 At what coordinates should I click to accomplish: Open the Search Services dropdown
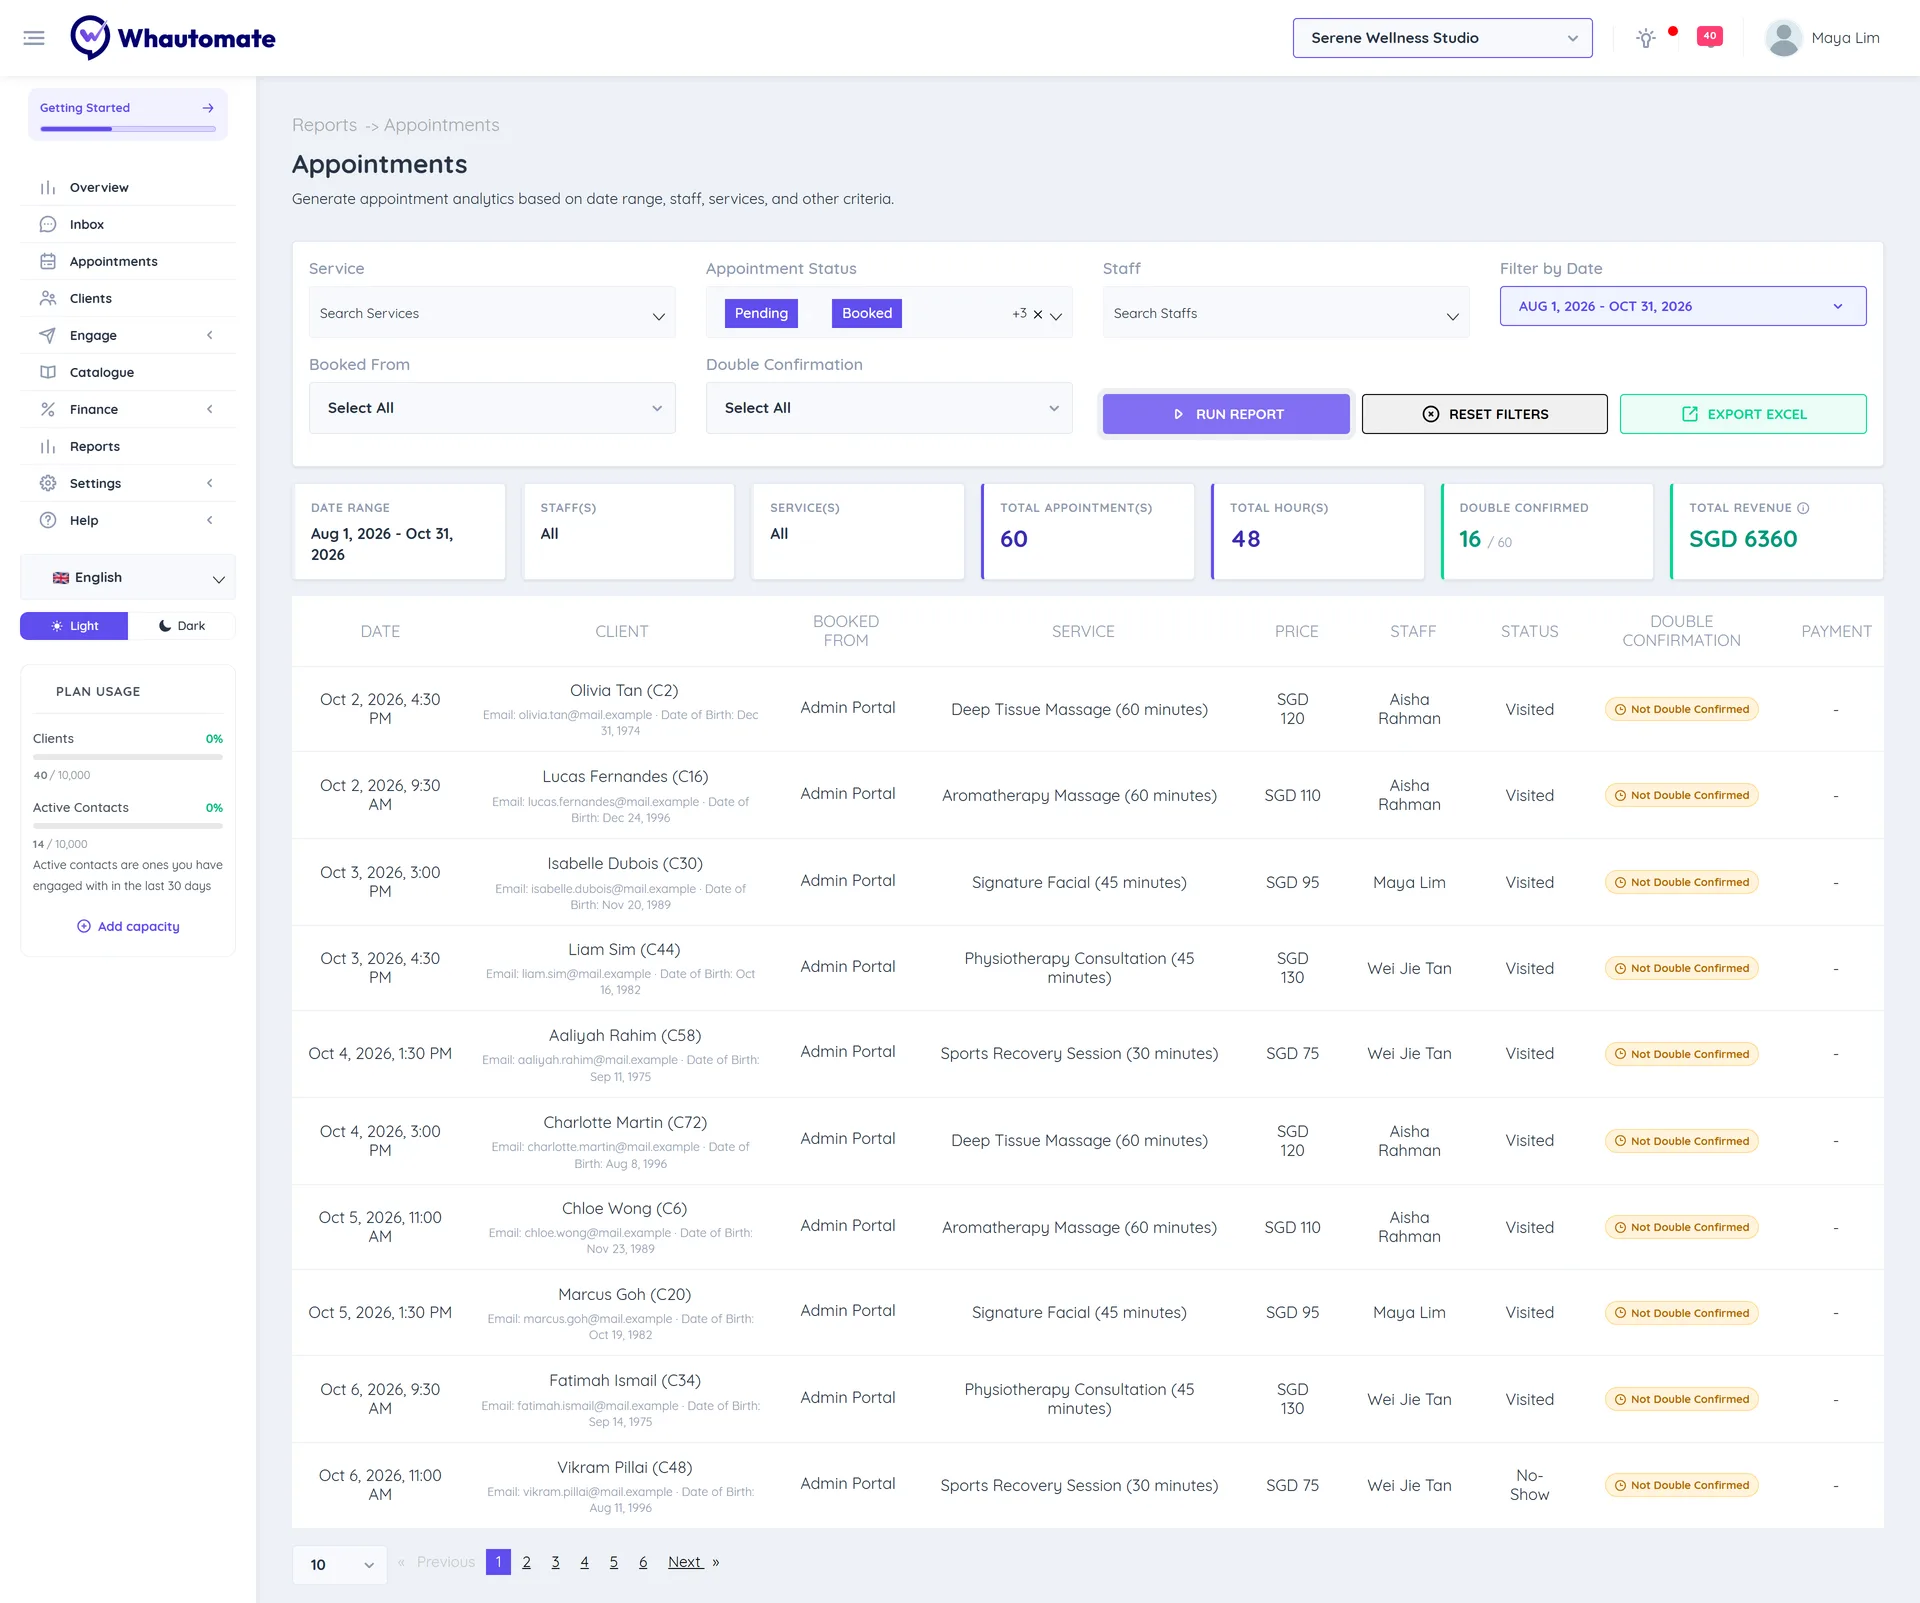492,313
